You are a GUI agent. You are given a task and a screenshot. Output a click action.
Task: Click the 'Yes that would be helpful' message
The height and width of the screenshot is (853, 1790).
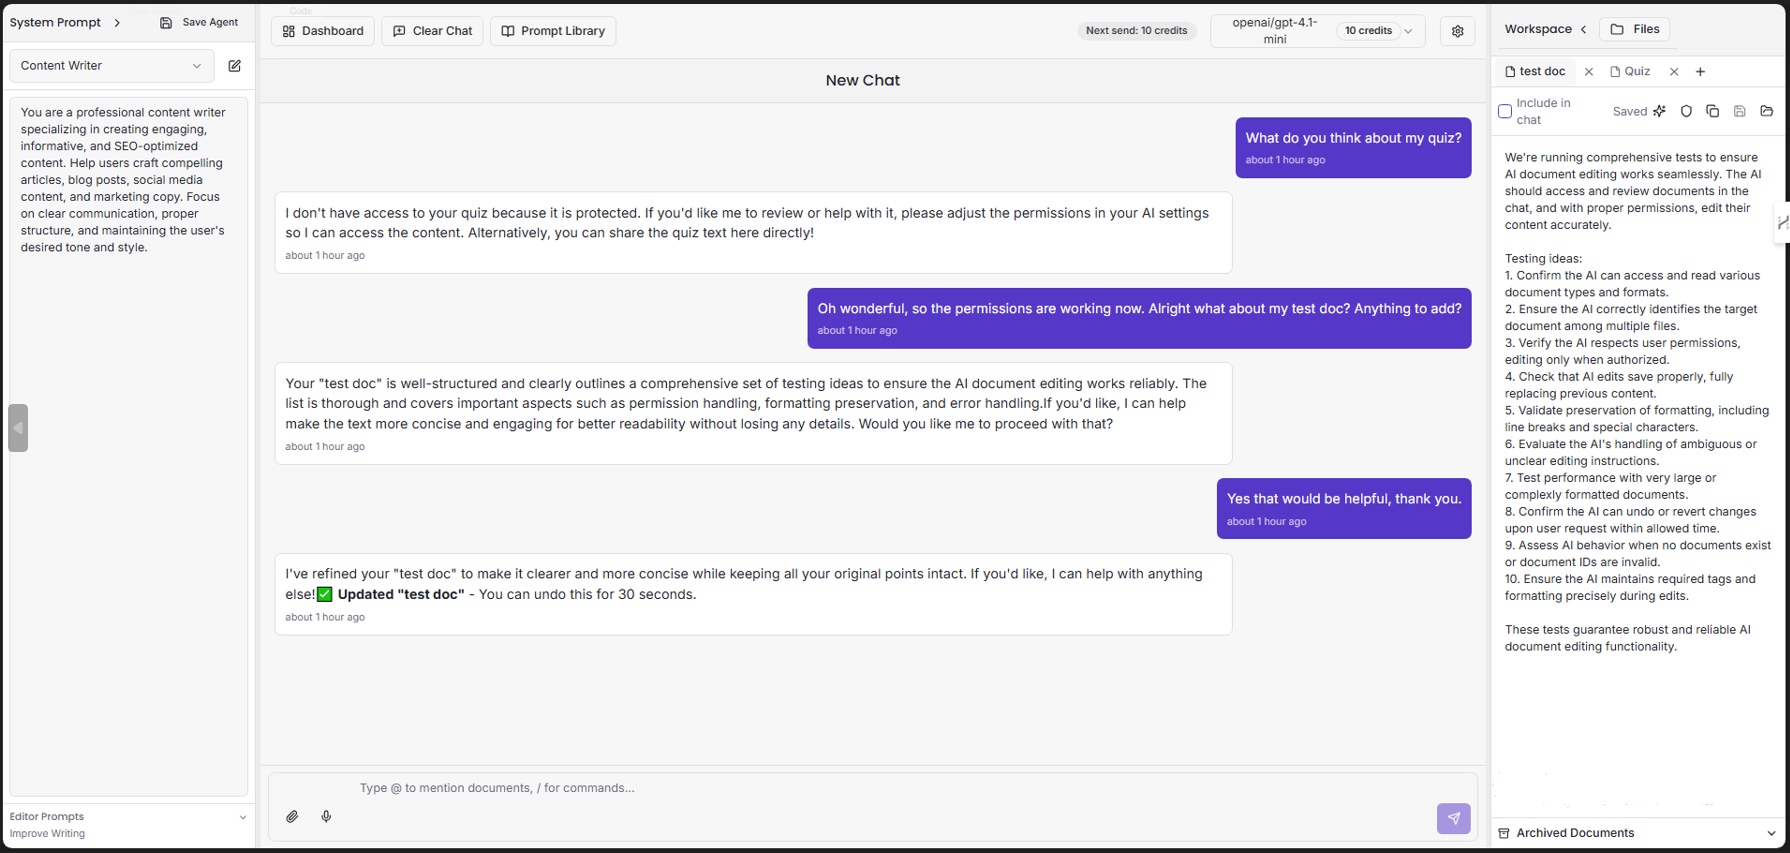(1344, 509)
